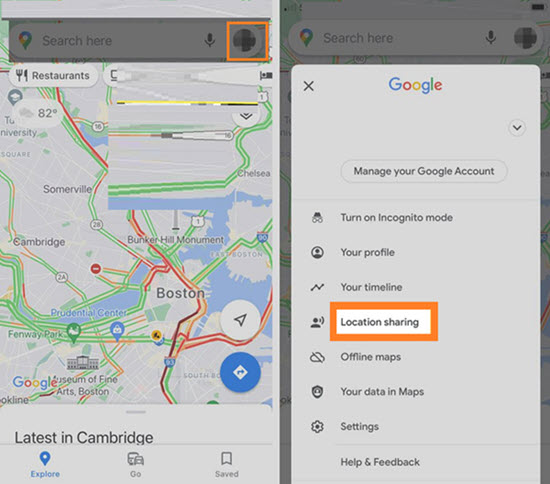Image resolution: width=550 pixels, height=484 pixels.
Task: Open Your profile
Action: pyautogui.click(x=368, y=252)
